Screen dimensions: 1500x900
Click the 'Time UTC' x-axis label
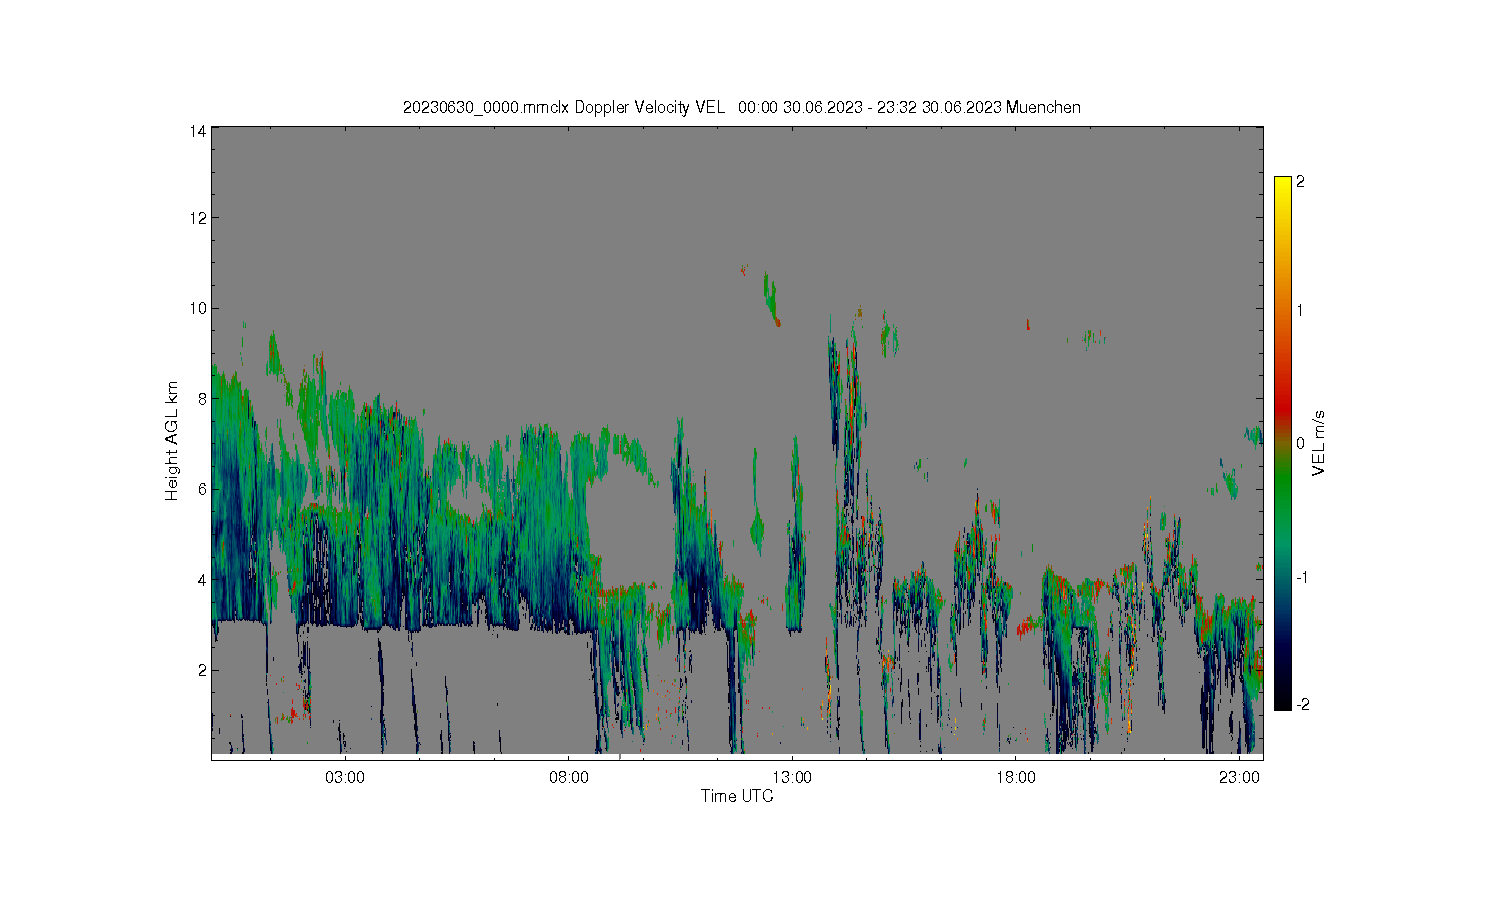coord(737,797)
